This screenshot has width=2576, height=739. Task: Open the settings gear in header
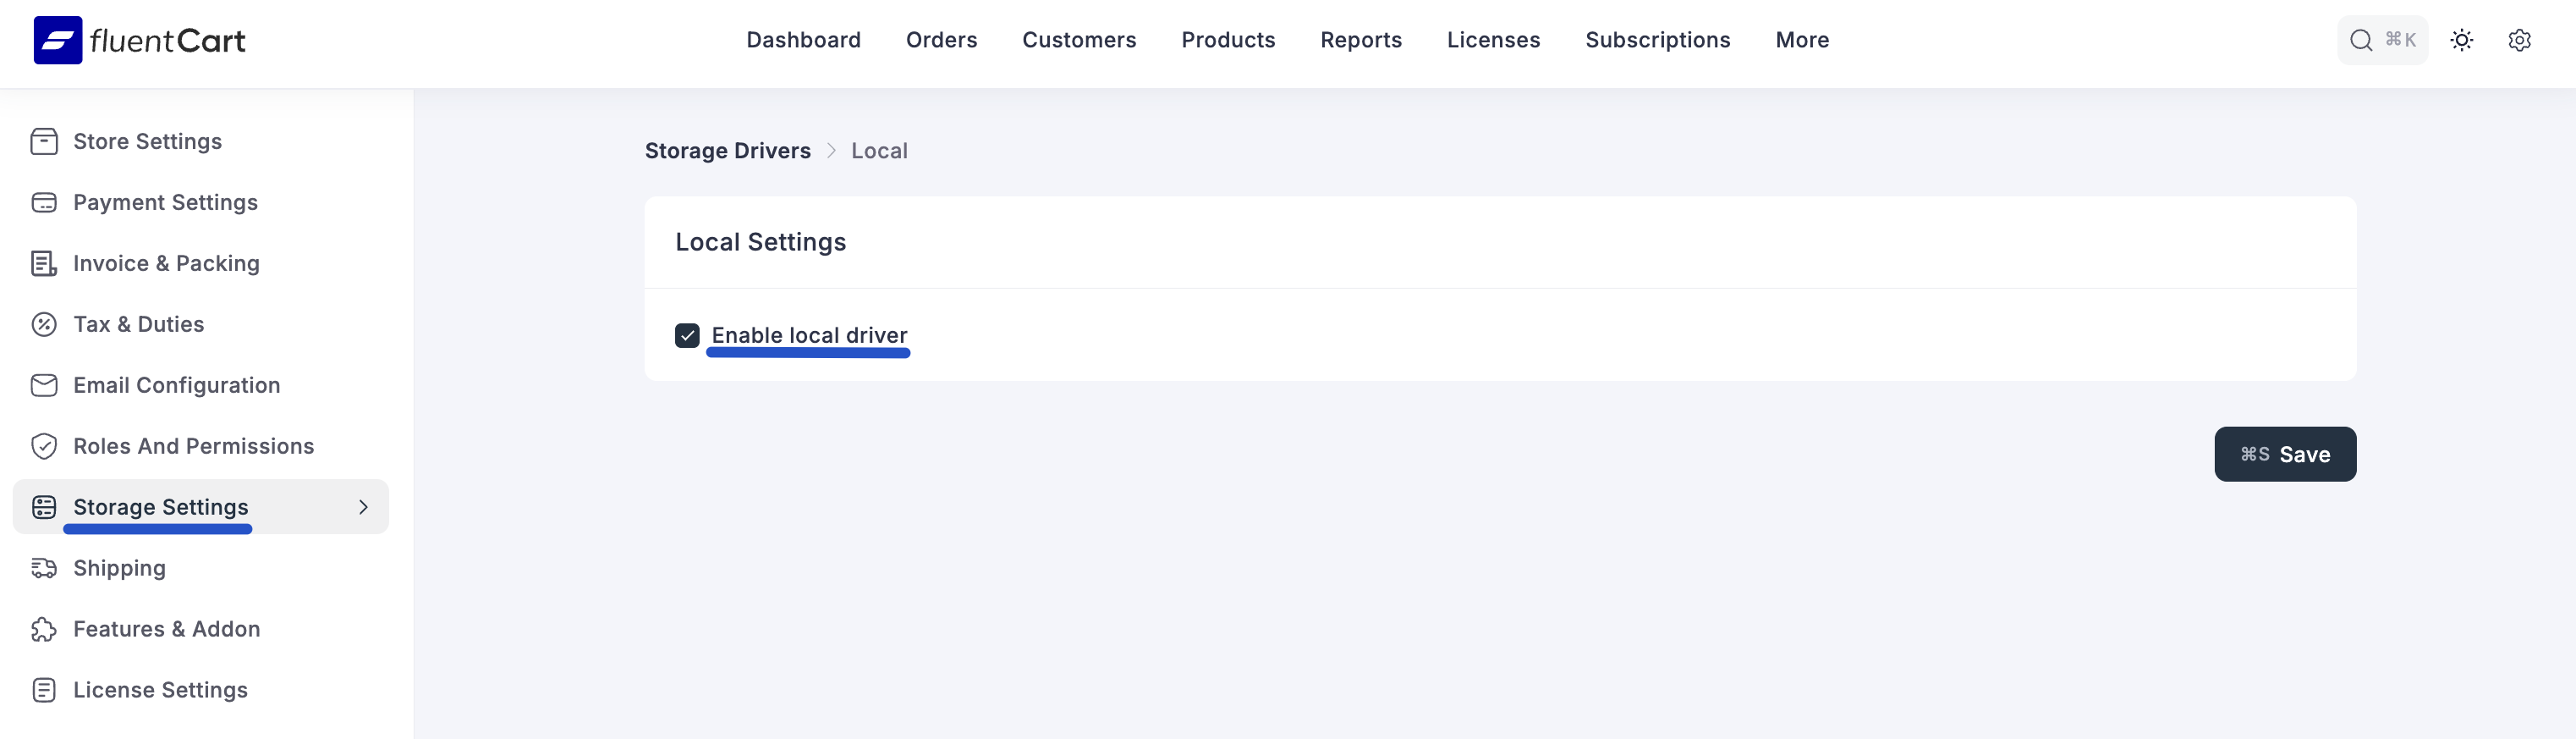pos(2519,40)
